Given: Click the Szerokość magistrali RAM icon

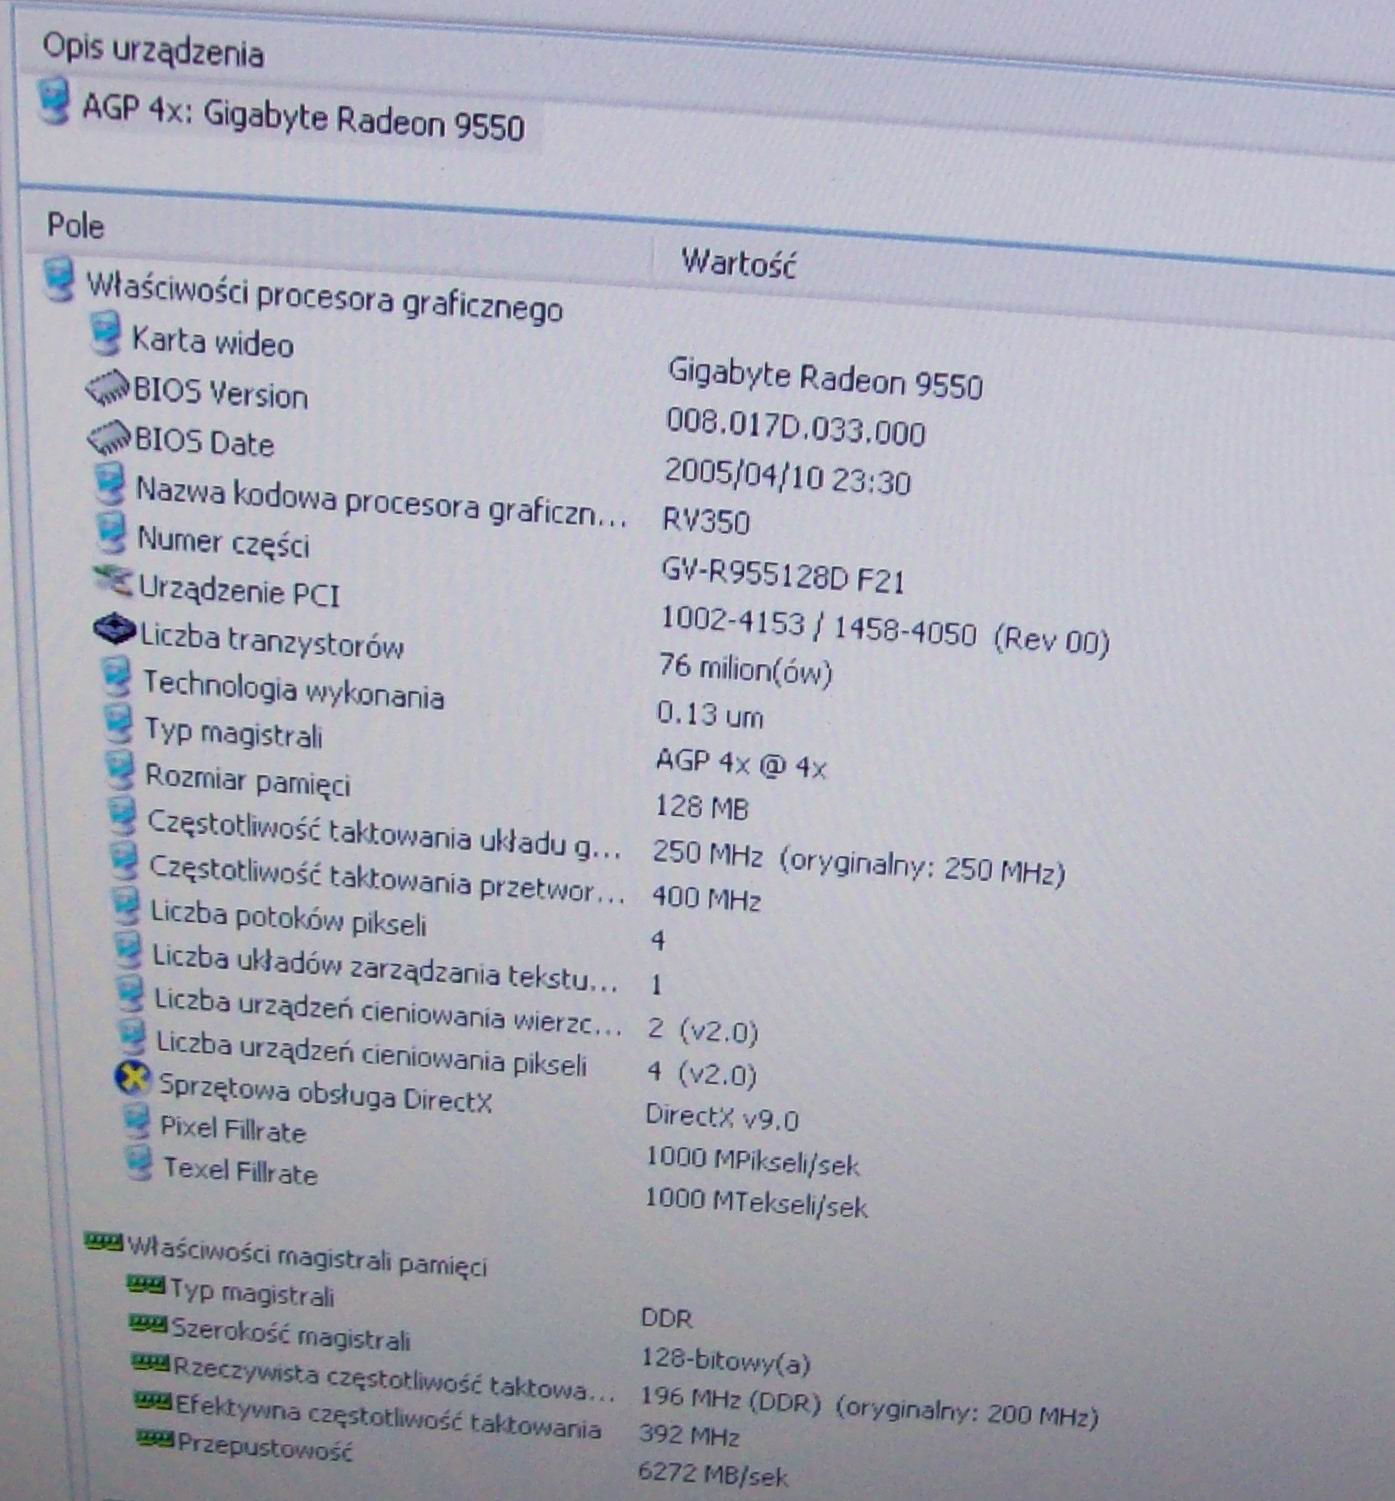Looking at the screenshot, I should pyautogui.click(x=148, y=1324).
